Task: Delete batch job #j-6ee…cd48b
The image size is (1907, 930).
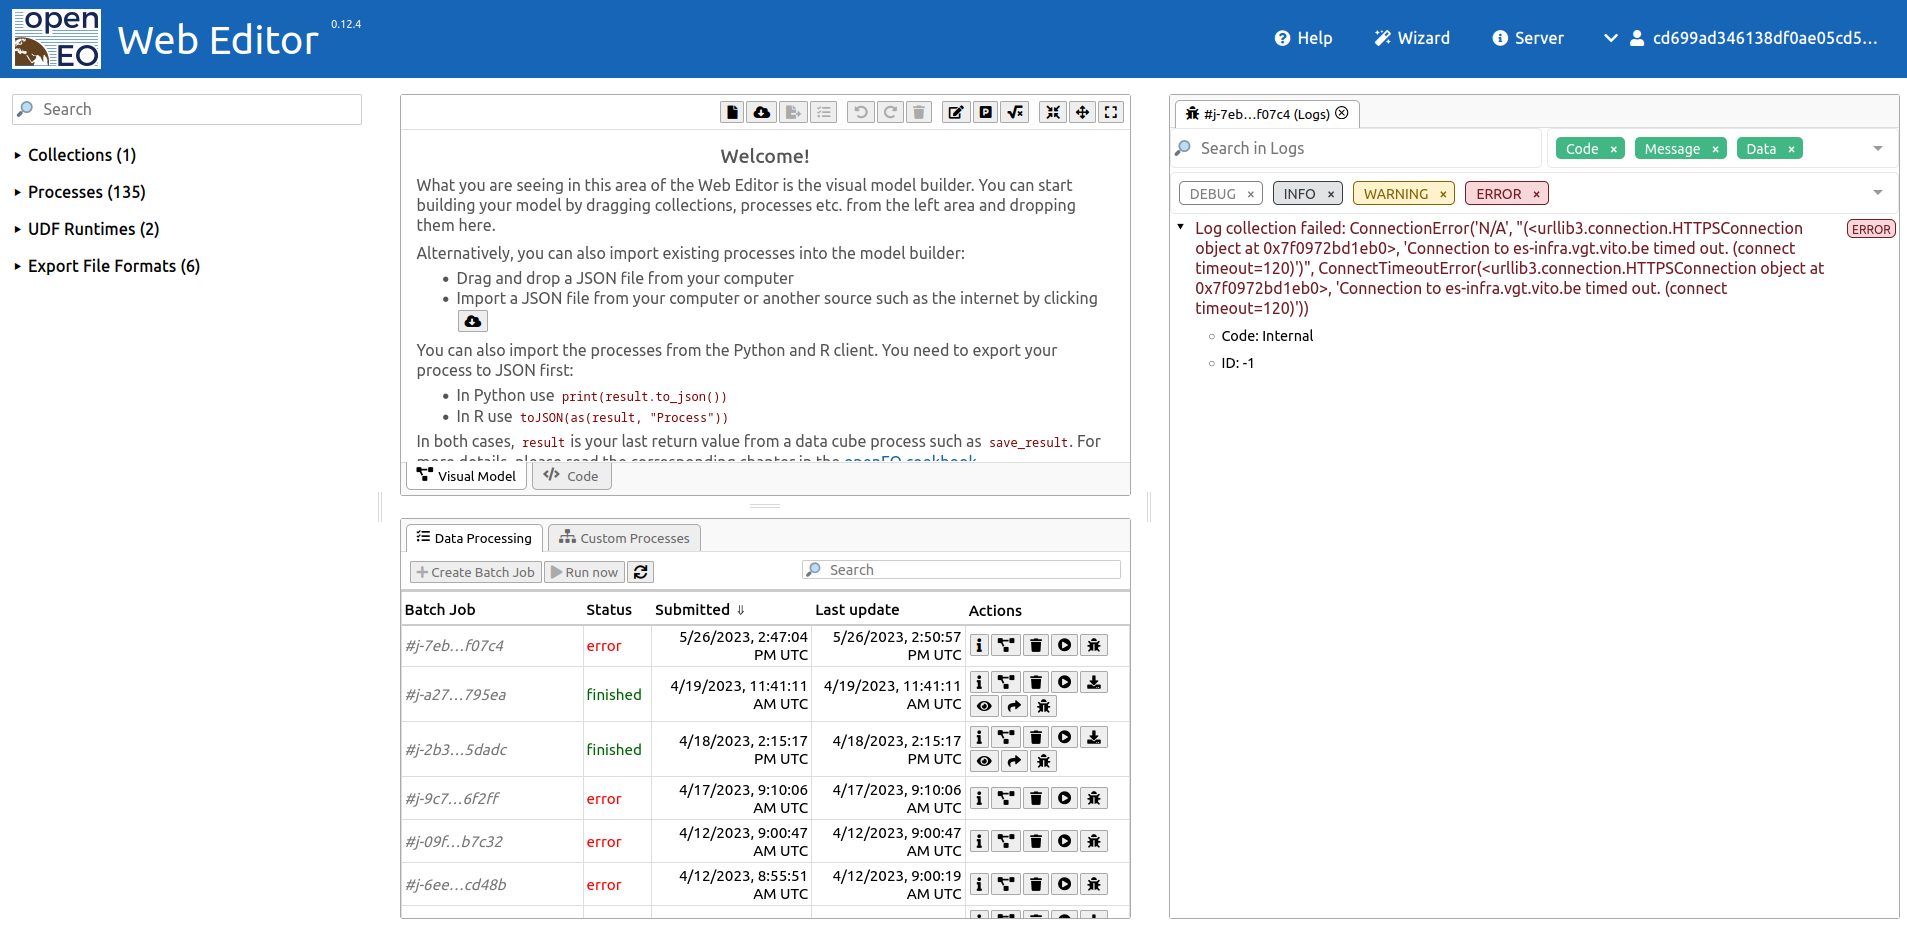Action: [1034, 884]
